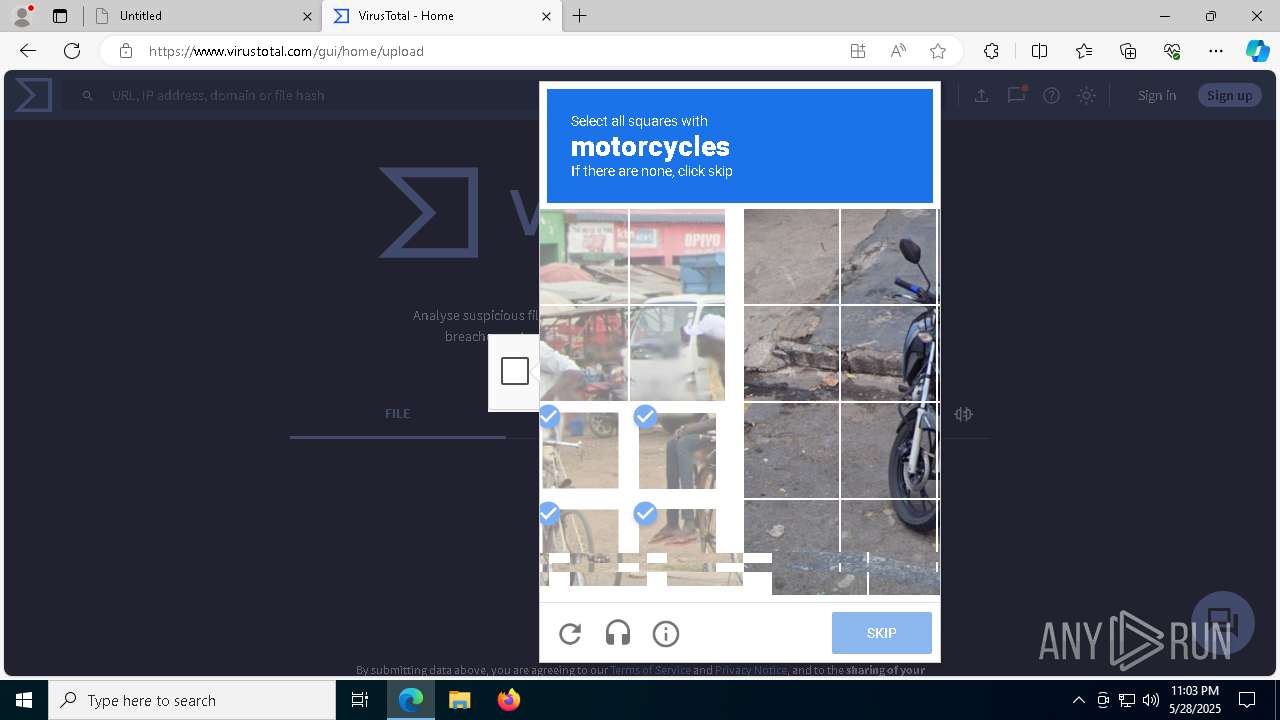The height and width of the screenshot is (720, 1280).
Task: Refresh the captcha challenge
Action: [x=570, y=633]
